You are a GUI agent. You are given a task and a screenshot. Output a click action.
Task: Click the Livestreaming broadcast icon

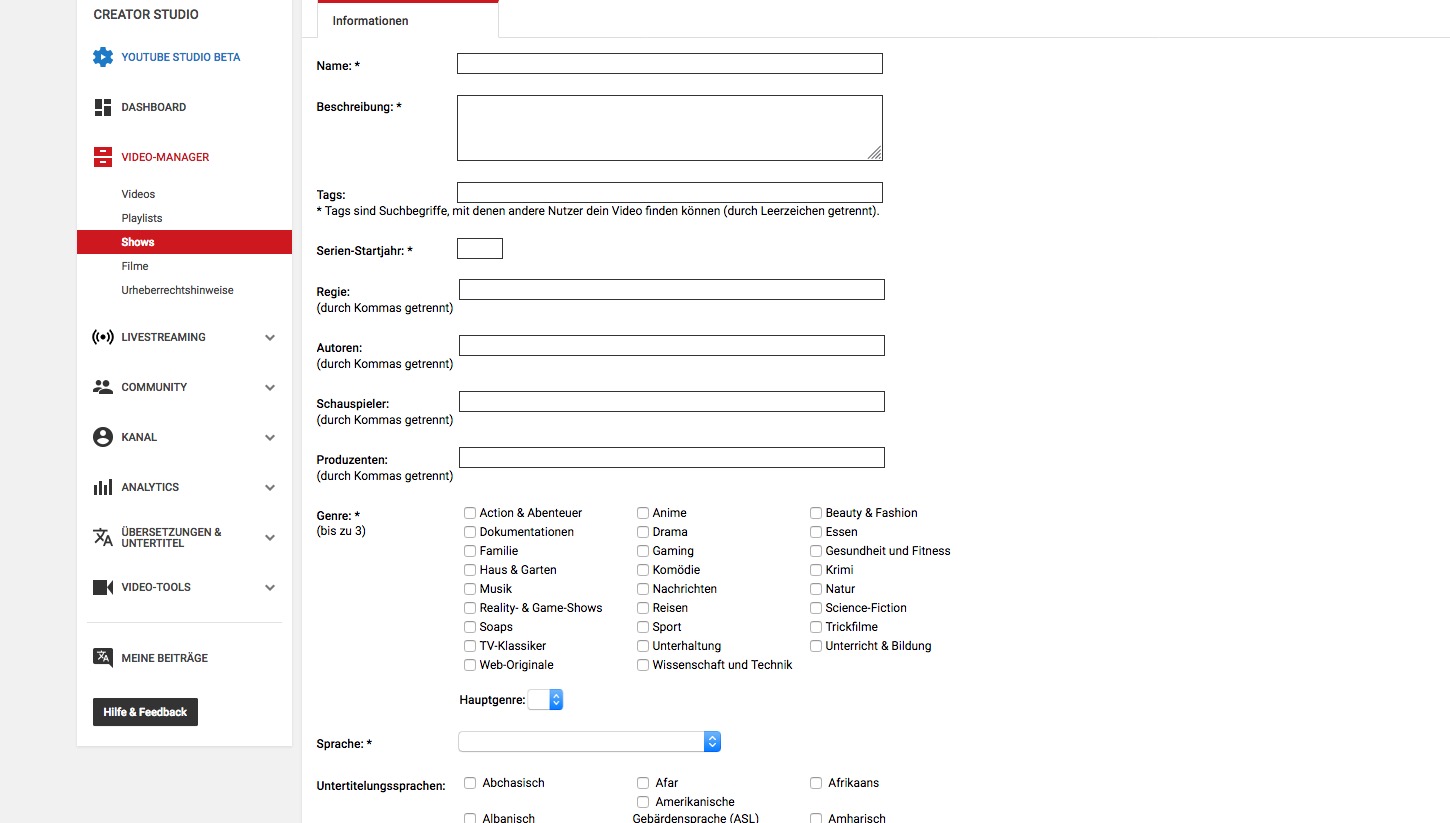click(103, 337)
